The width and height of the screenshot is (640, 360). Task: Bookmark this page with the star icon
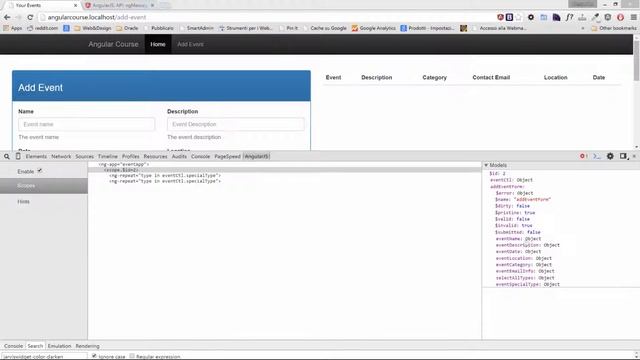click(518, 17)
